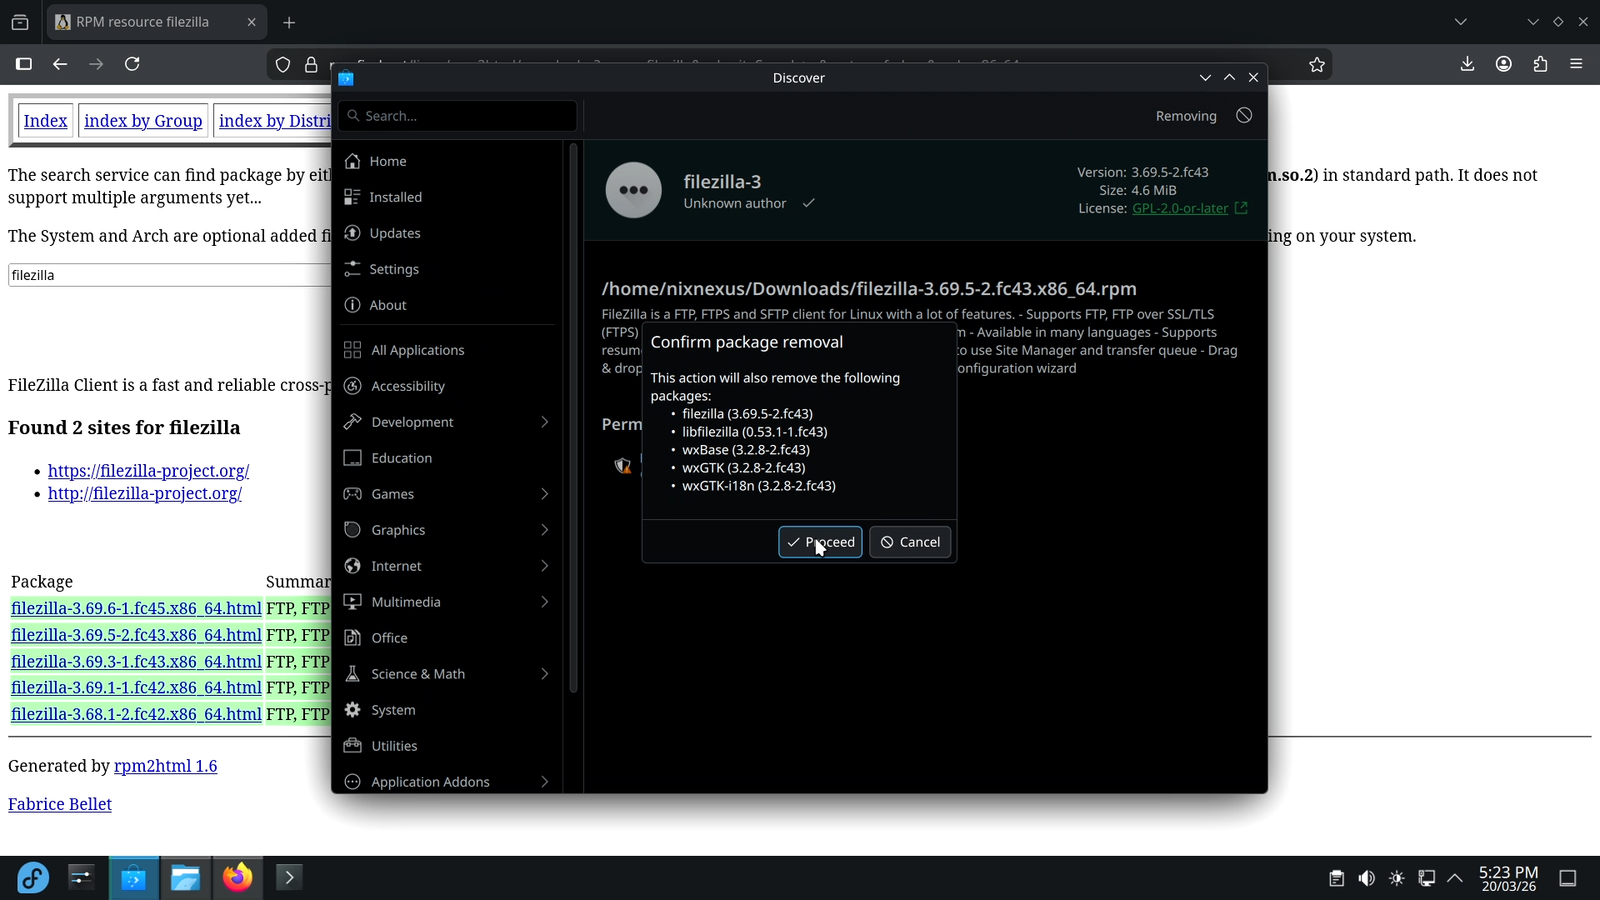Screen dimensions: 1600x900
Task: Open Firefox from the taskbar
Action: click(237, 878)
